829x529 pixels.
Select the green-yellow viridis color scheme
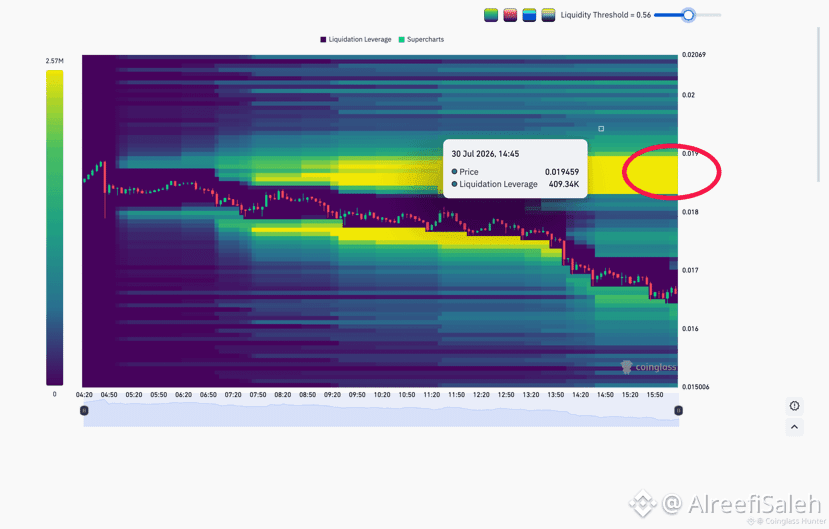[491, 15]
